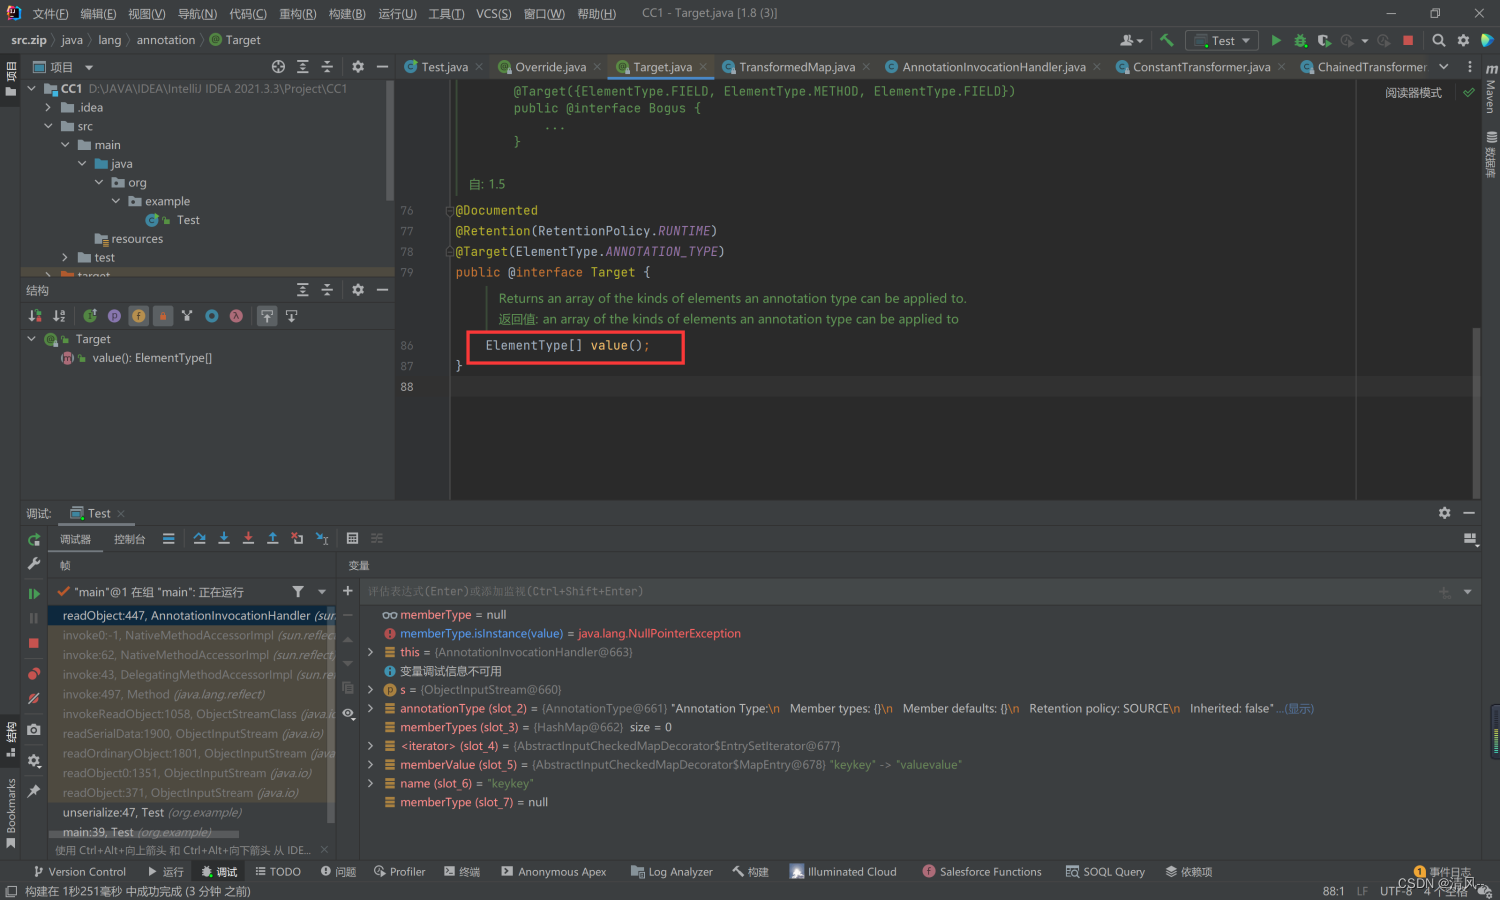1500x900 pixels.
Task: Toggle Sort by Visibility in structure panel
Action: [x=35, y=316]
